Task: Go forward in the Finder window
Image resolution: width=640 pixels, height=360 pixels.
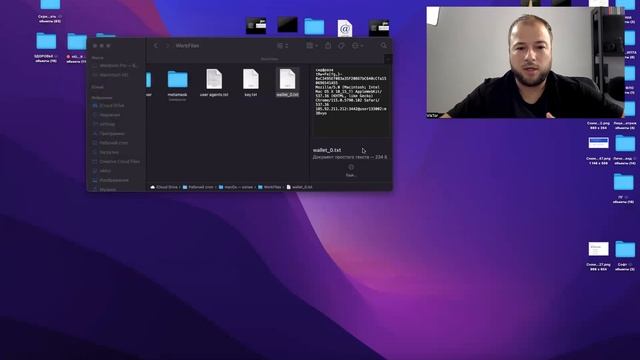Action: [167, 46]
